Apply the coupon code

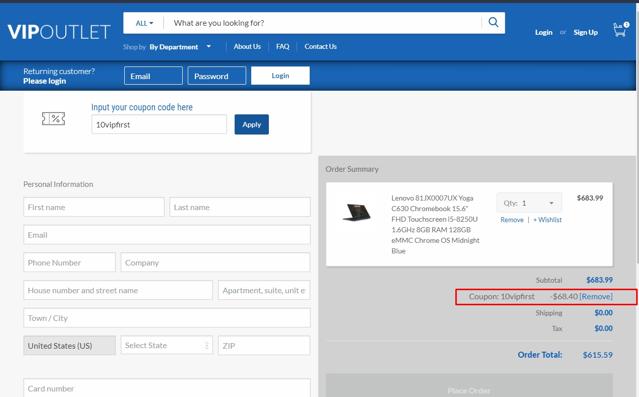(x=251, y=124)
